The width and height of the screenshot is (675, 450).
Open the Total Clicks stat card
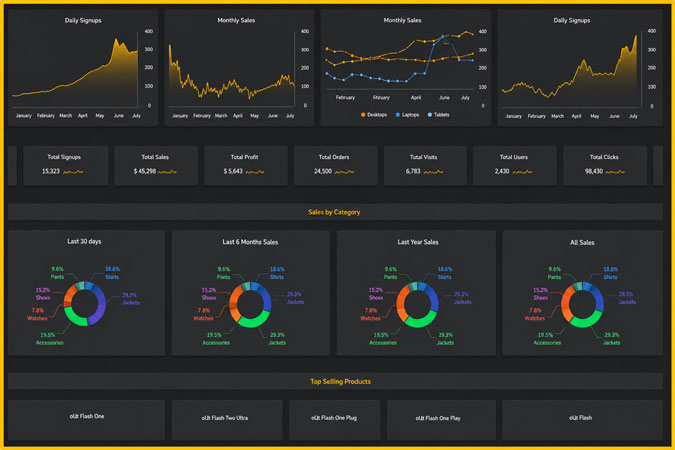(604, 166)
